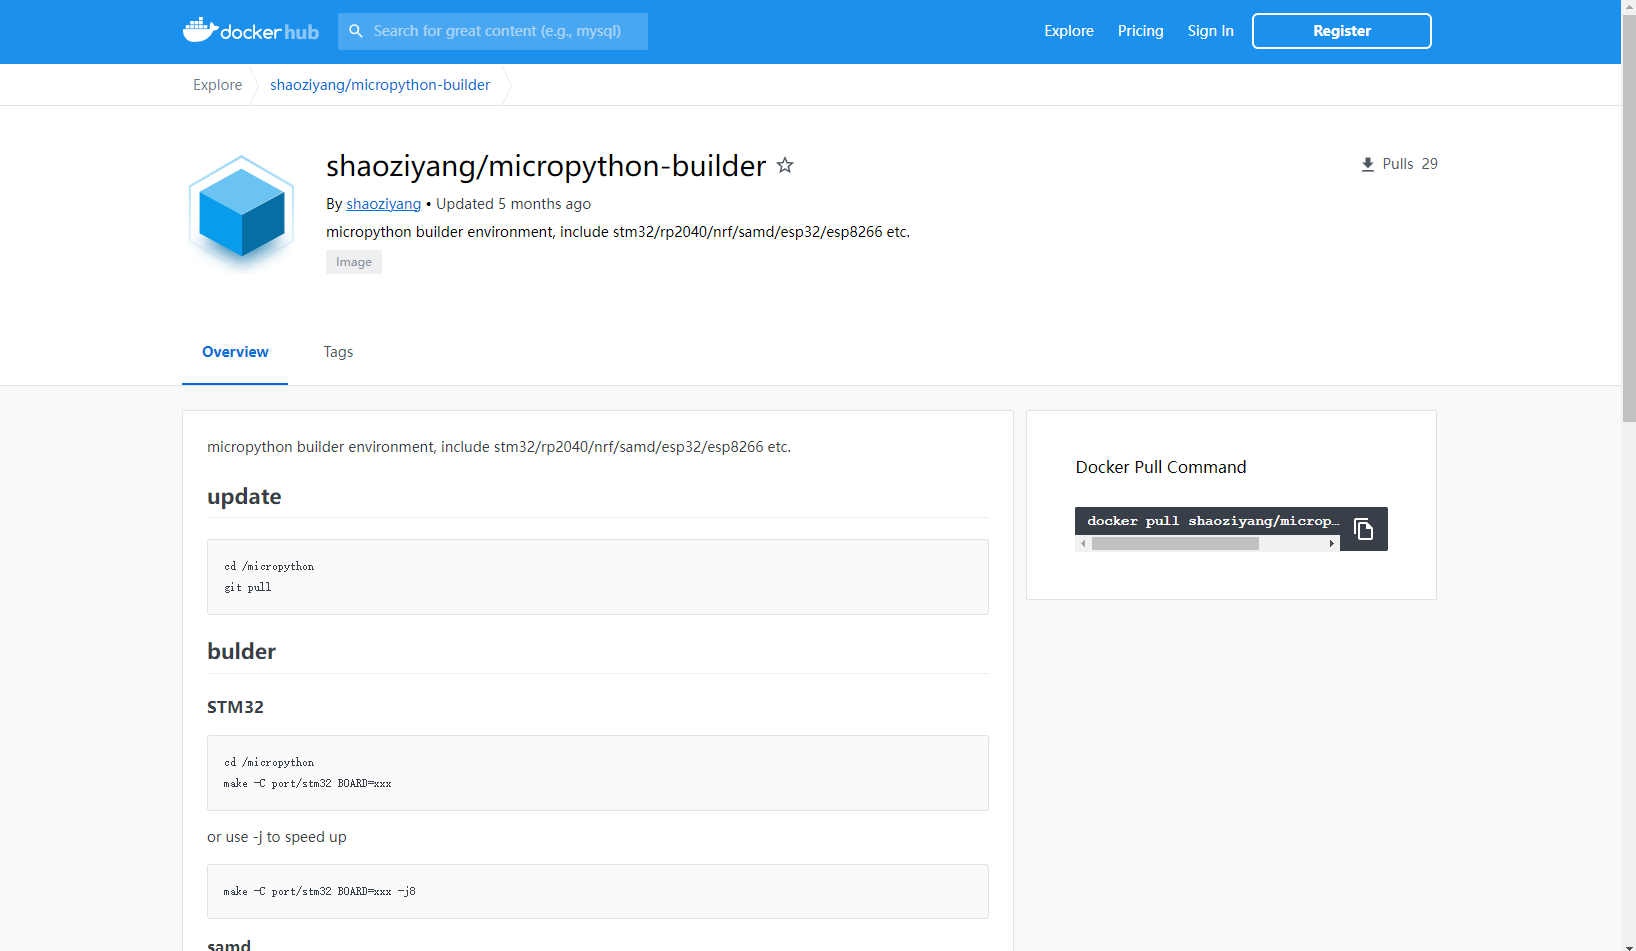Viewport: 1636px width, 951px height.
Task: Open shaoziyang's user profile link
Action: point(383,203)
